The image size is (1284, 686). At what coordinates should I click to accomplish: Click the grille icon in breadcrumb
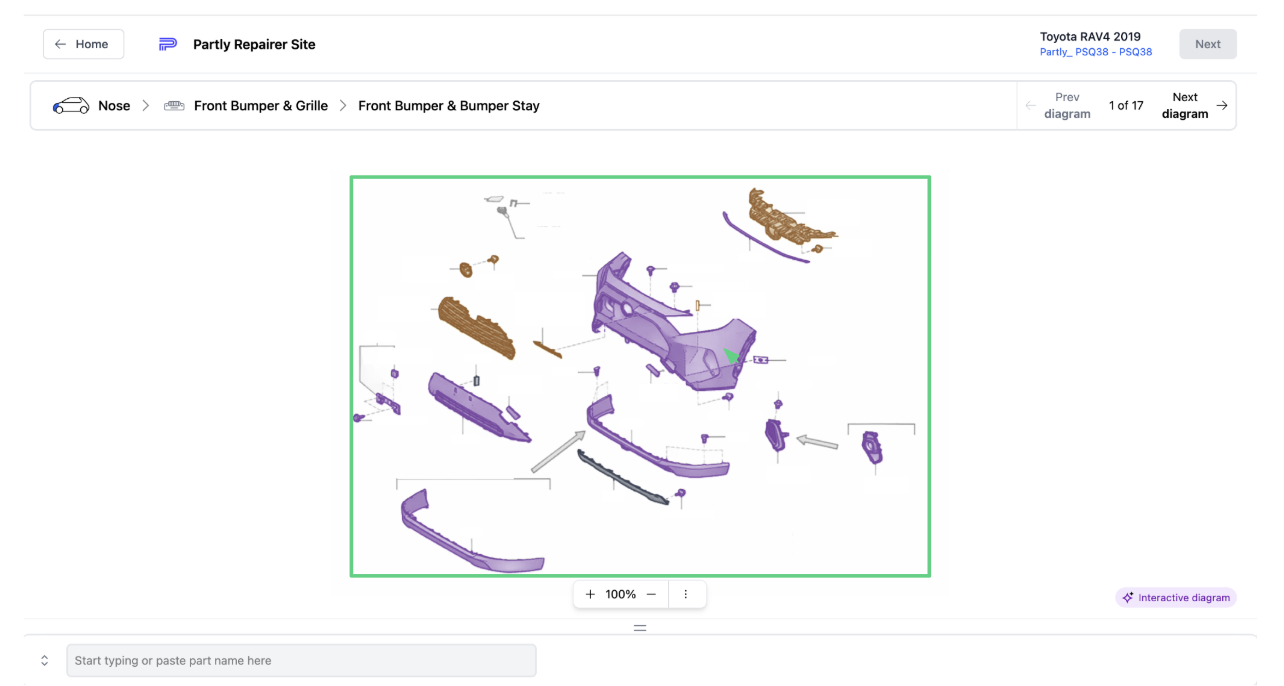(x=174, y=106)
